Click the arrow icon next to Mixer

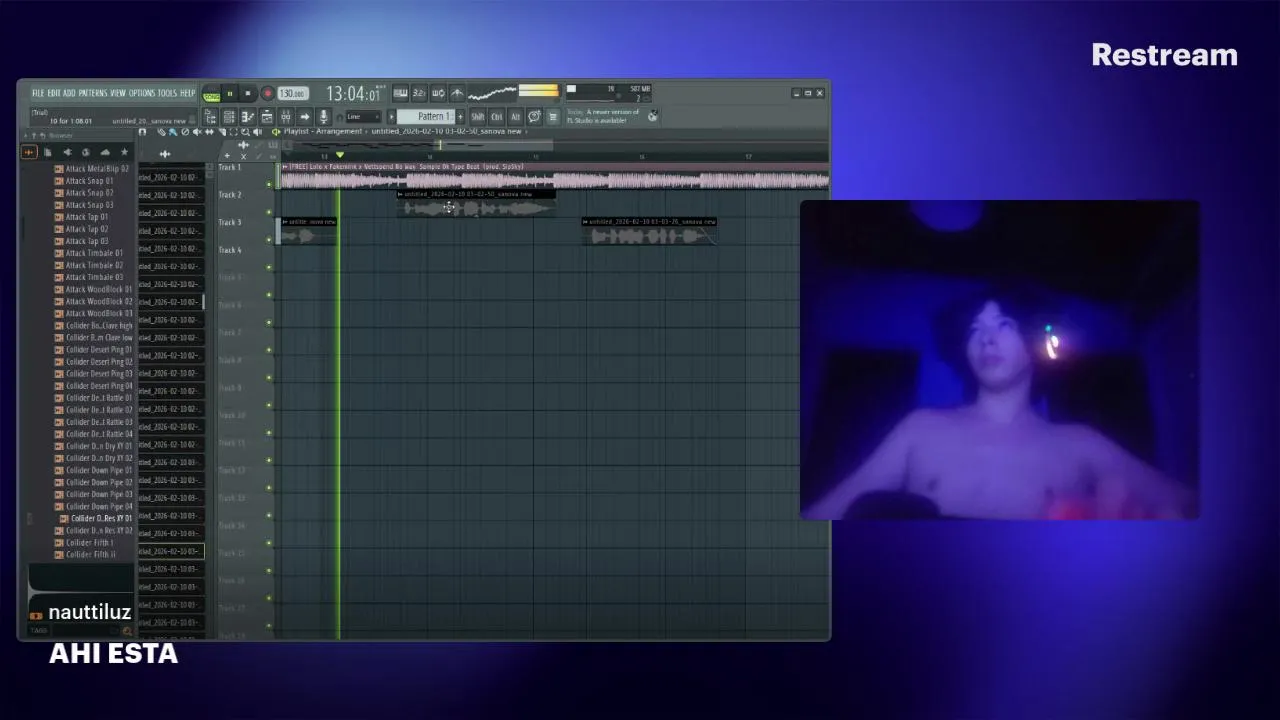(305, 117)
